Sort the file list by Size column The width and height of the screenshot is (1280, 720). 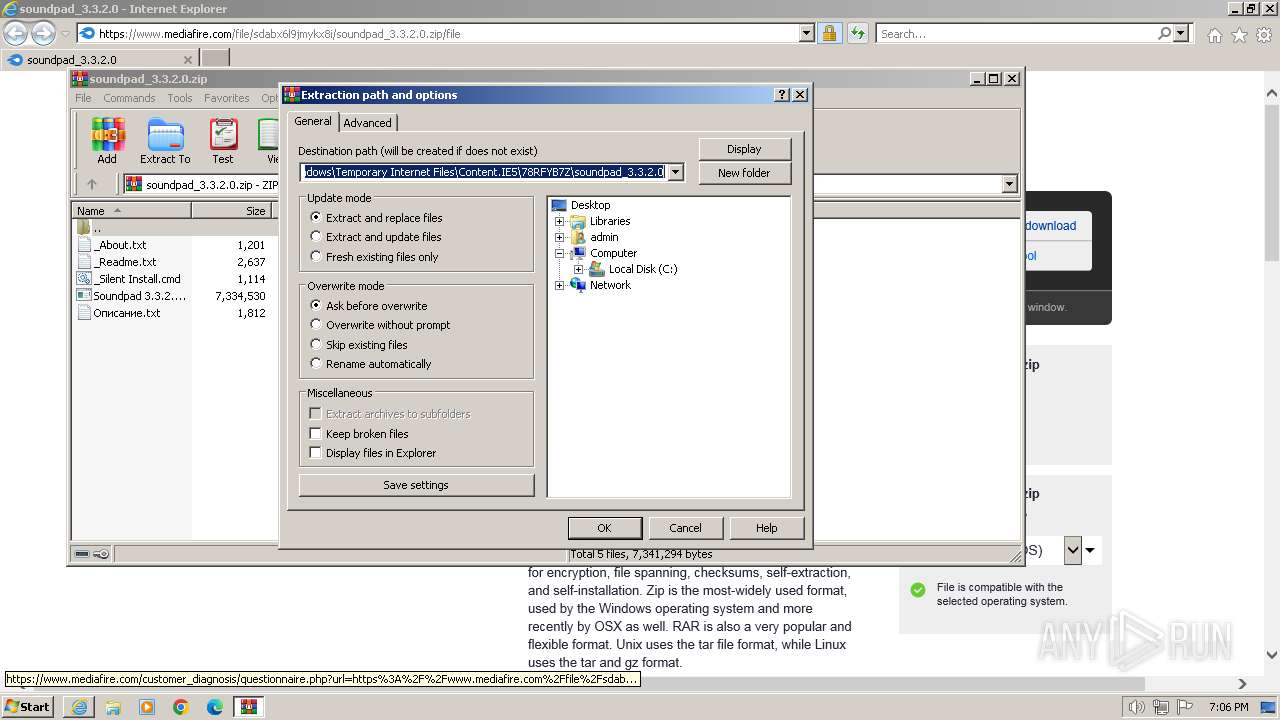tap(232, 211)
